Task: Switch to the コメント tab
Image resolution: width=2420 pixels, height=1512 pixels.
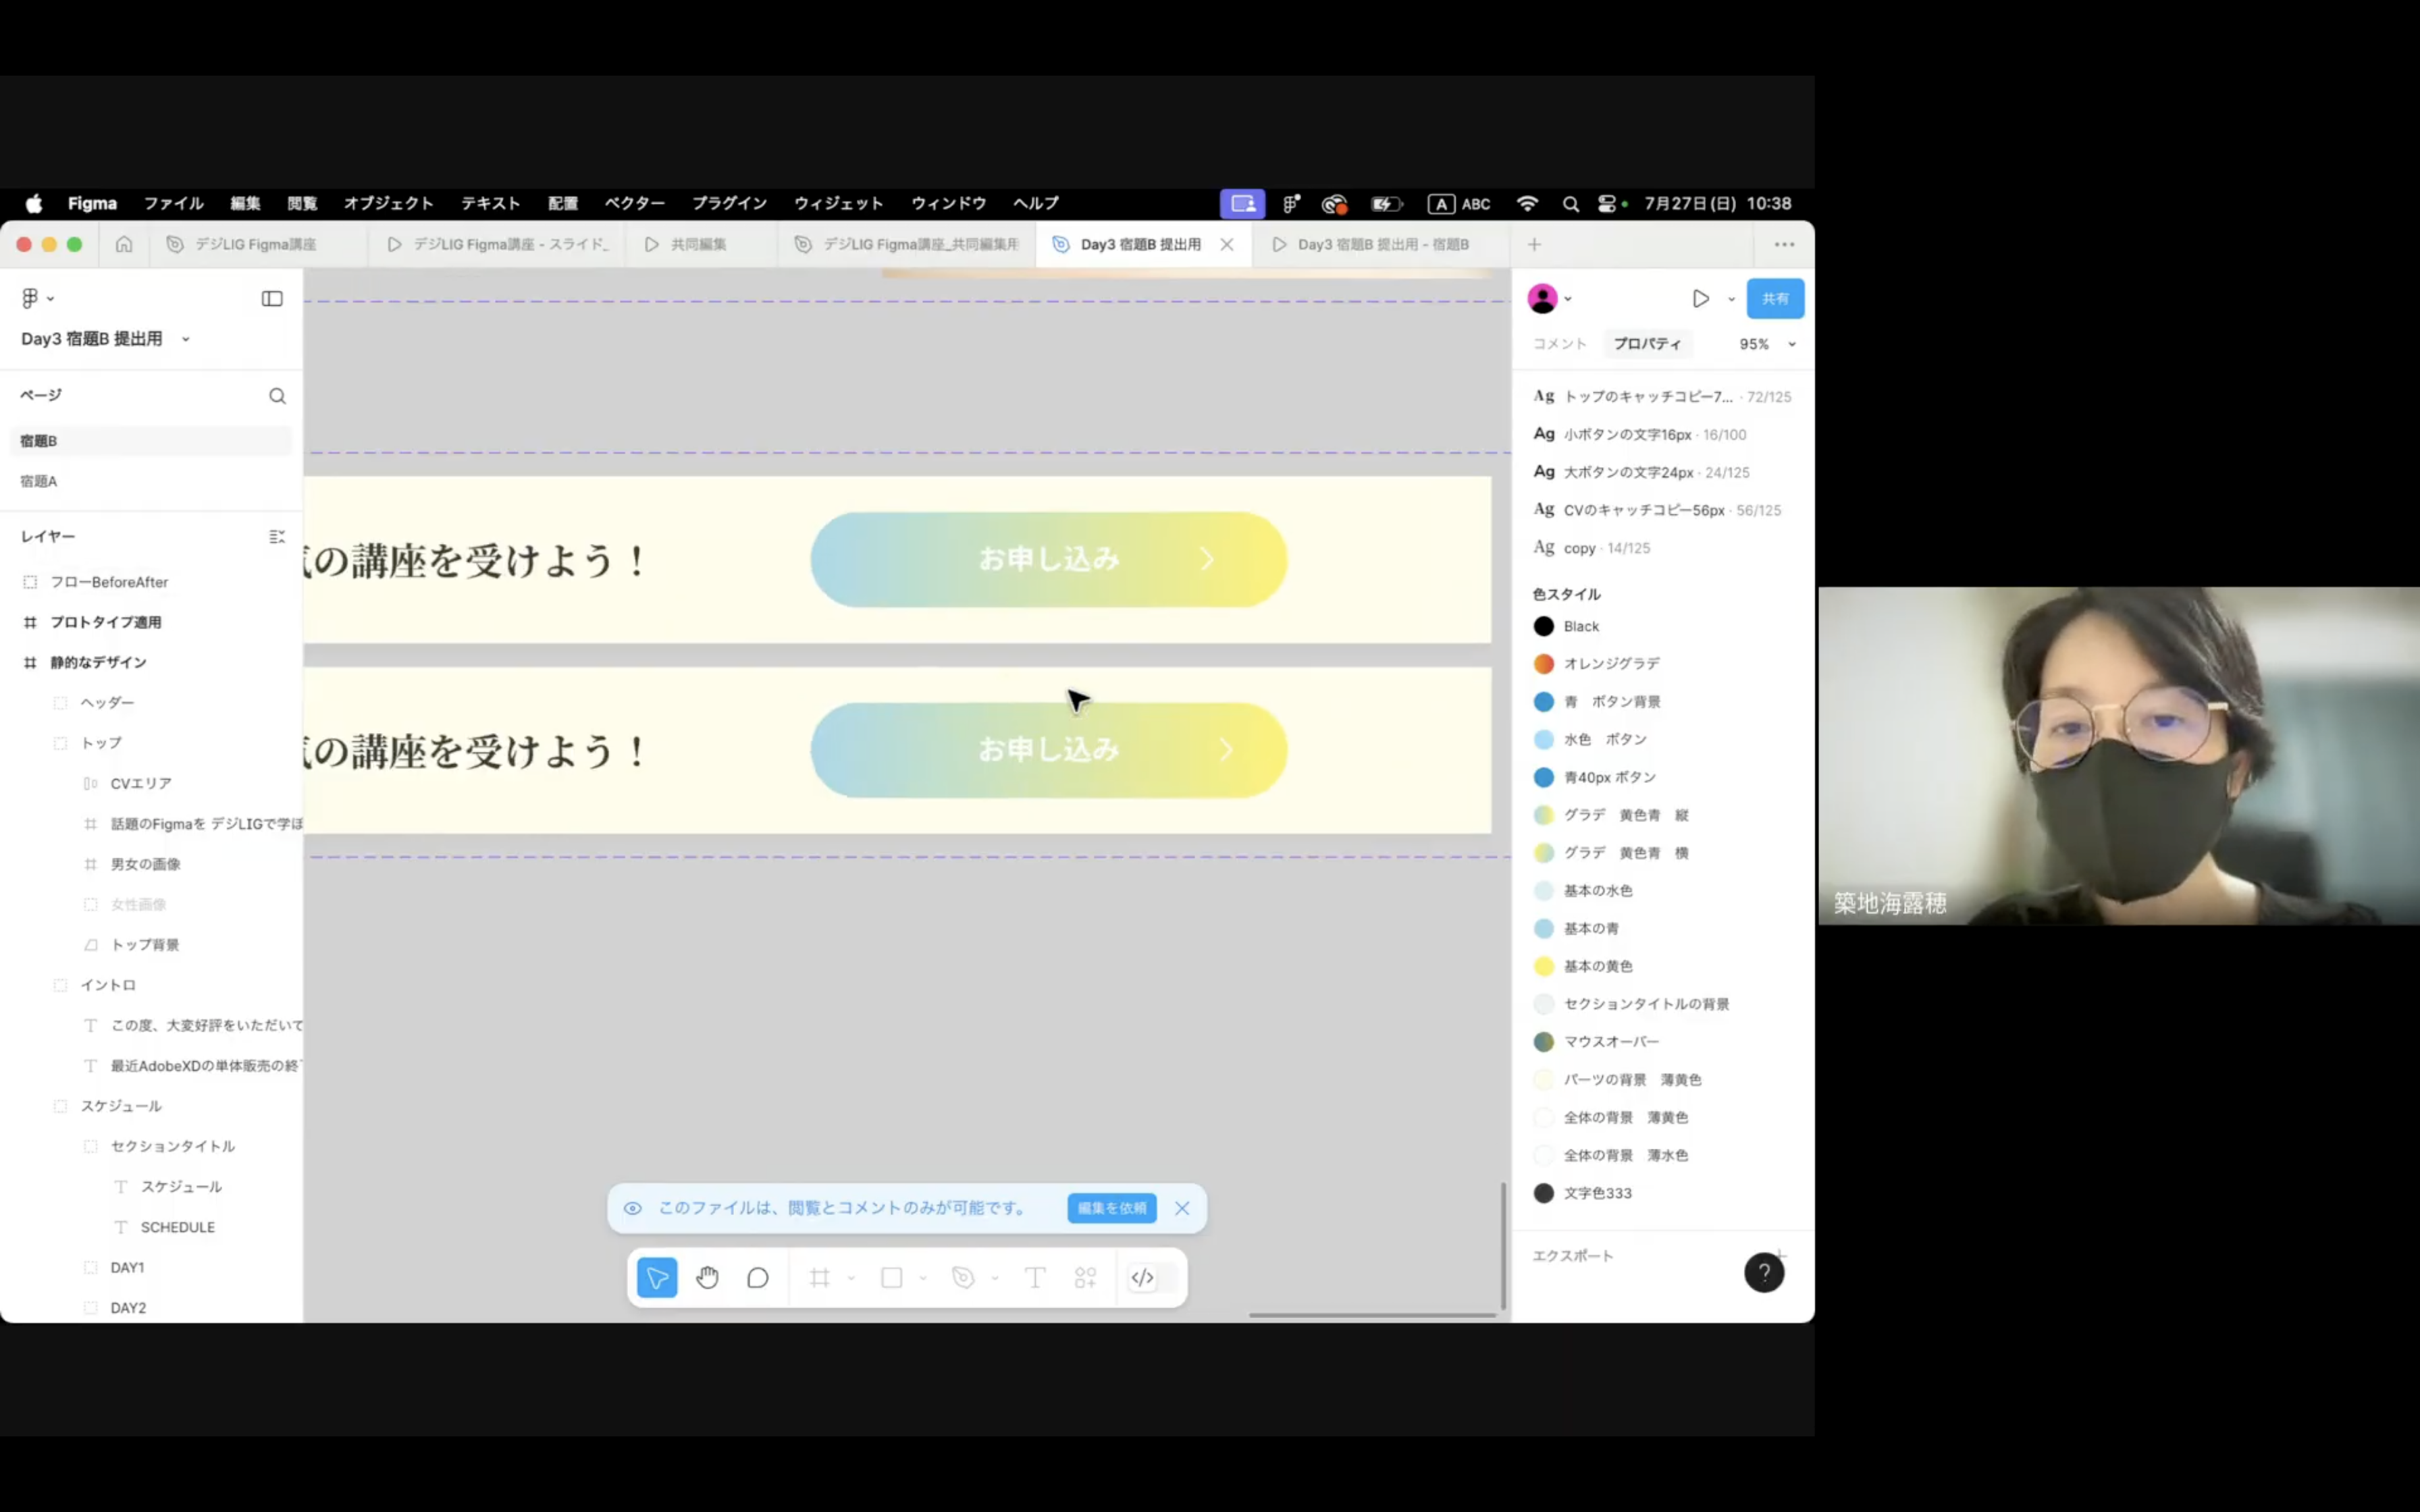Action: tap(1559, 344)
